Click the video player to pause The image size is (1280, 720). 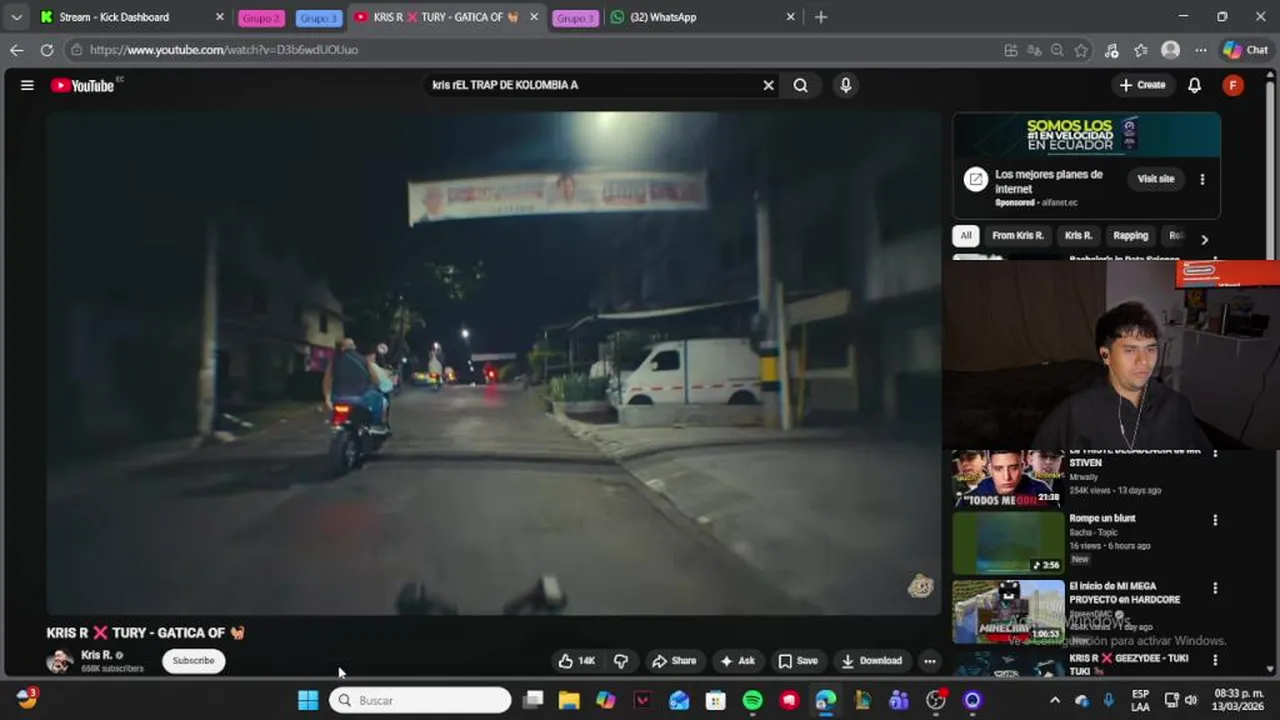(x=493, y=362)
